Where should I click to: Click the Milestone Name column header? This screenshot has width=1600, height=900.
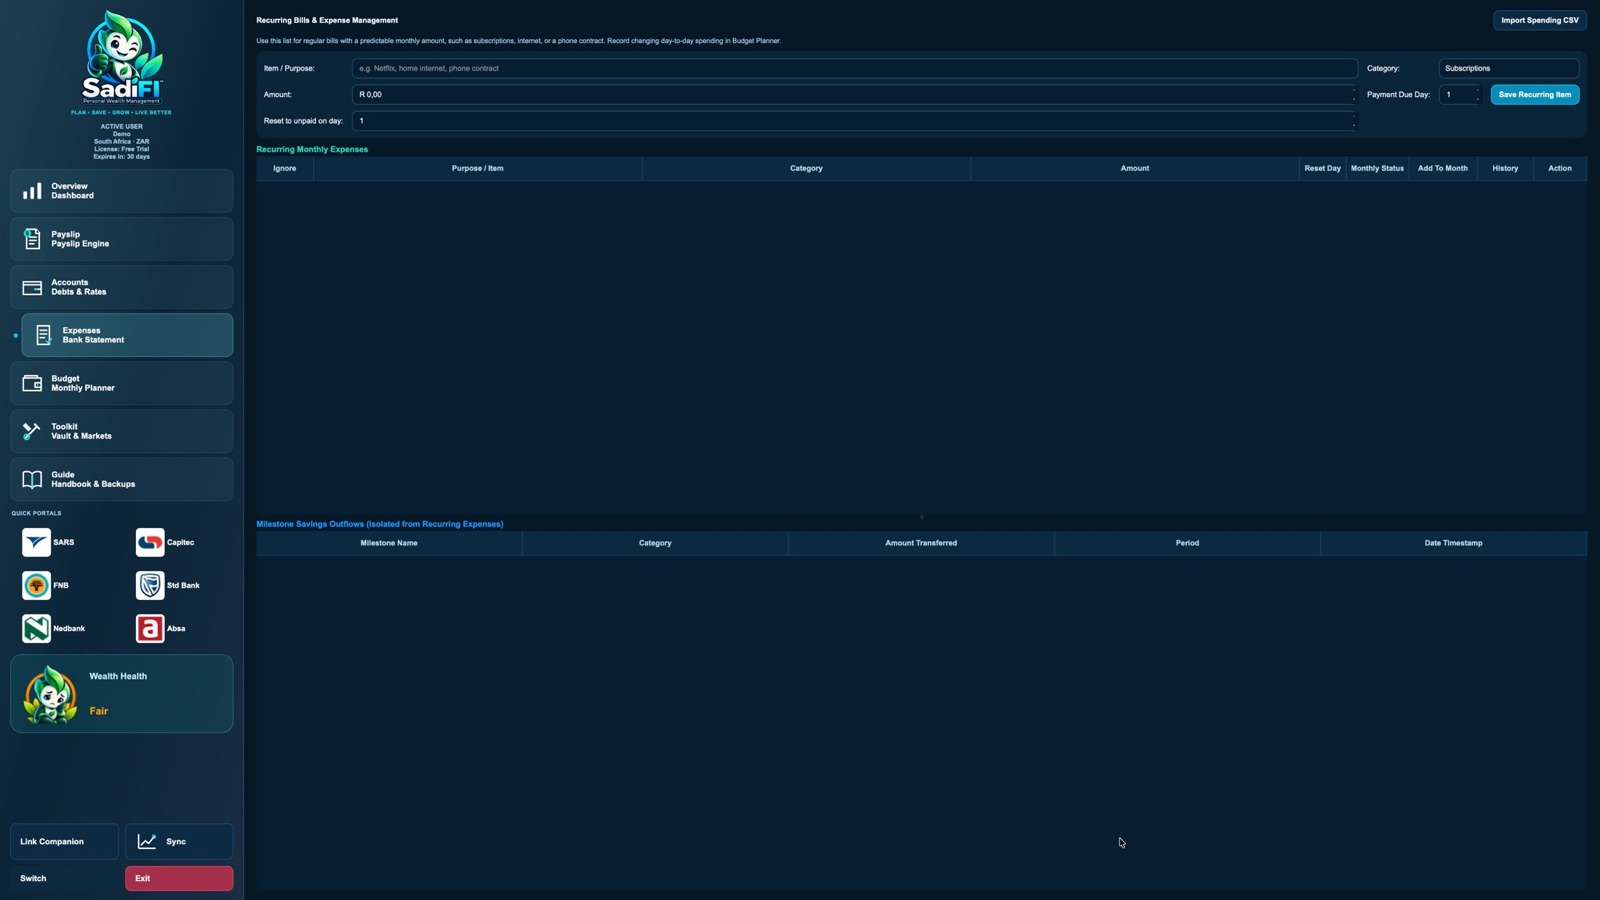pos(389,543)
